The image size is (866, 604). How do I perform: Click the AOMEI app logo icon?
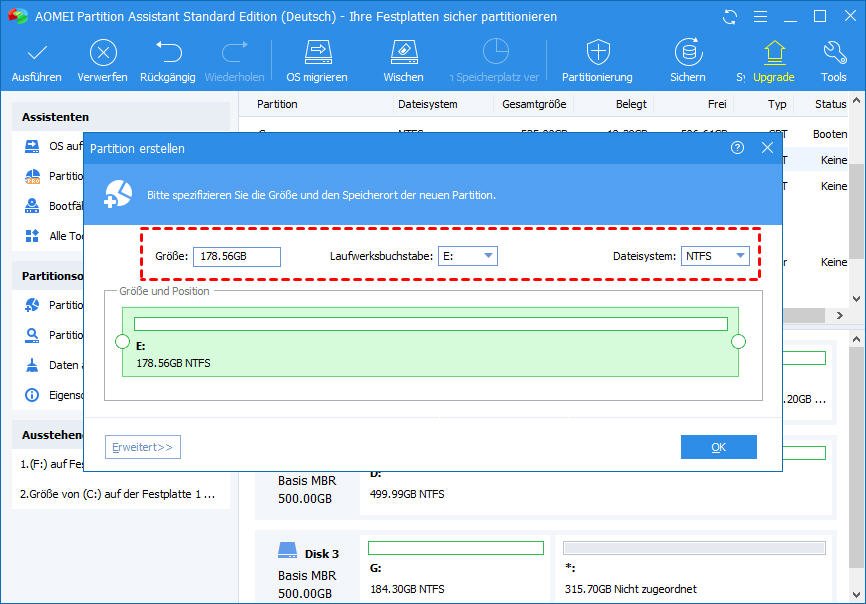[17, 15]
